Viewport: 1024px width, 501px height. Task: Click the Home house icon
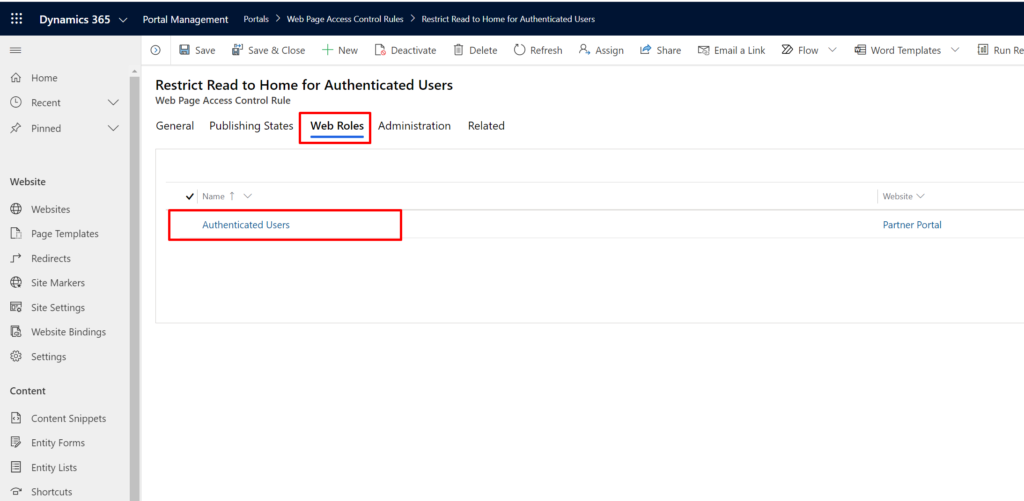tap(16, 78)
